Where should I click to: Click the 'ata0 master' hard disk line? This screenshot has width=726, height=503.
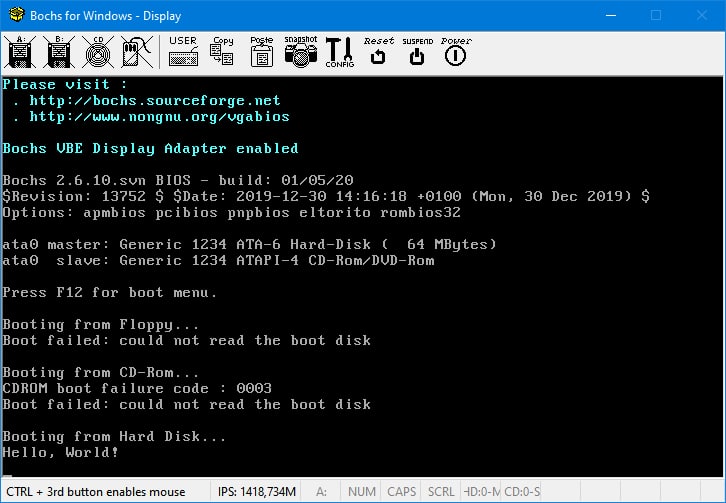coord(250,244)
